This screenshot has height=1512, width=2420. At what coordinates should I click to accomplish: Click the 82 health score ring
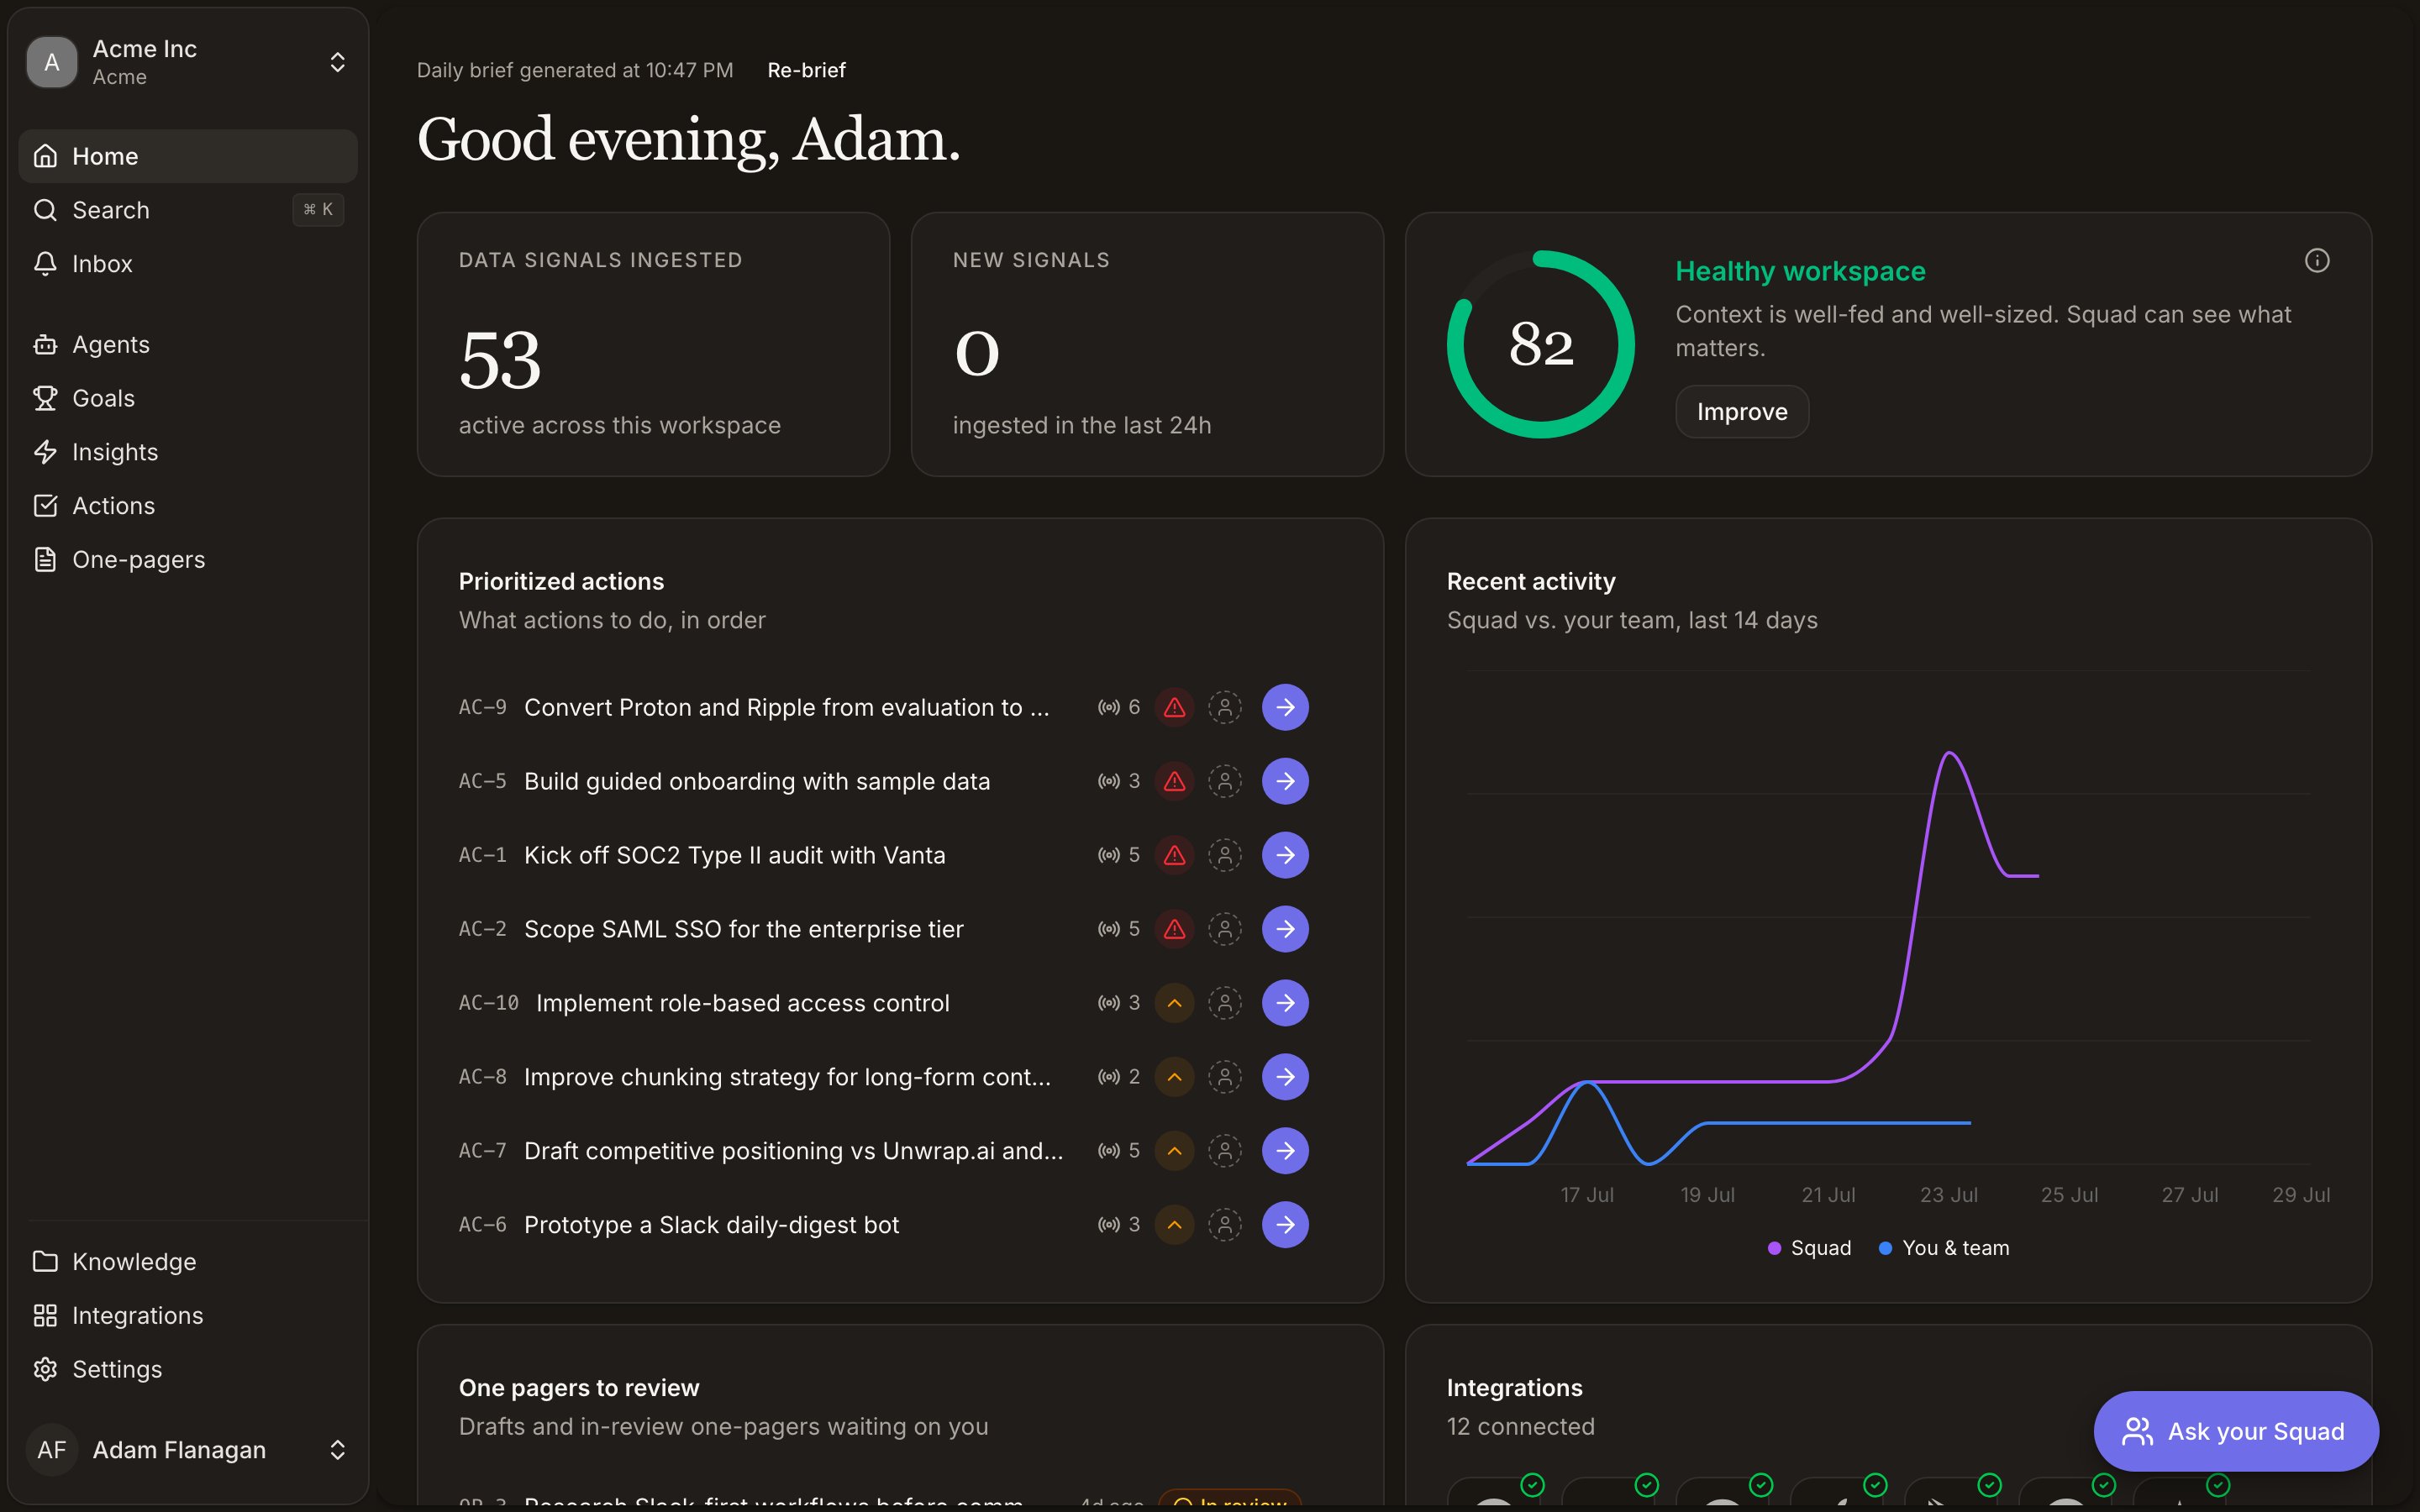click(1541, 344)
